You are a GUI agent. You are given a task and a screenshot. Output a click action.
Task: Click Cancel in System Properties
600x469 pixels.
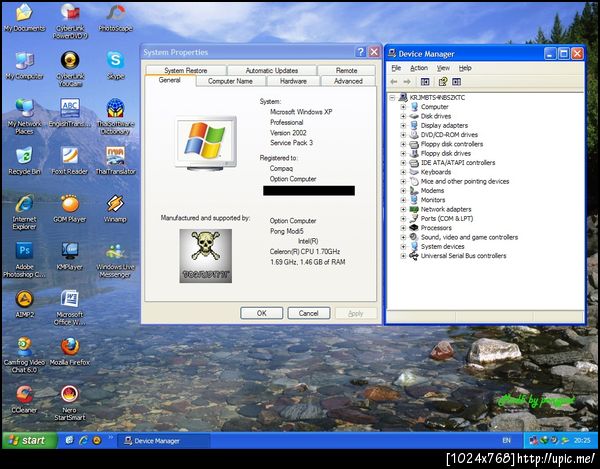[309, 313]
